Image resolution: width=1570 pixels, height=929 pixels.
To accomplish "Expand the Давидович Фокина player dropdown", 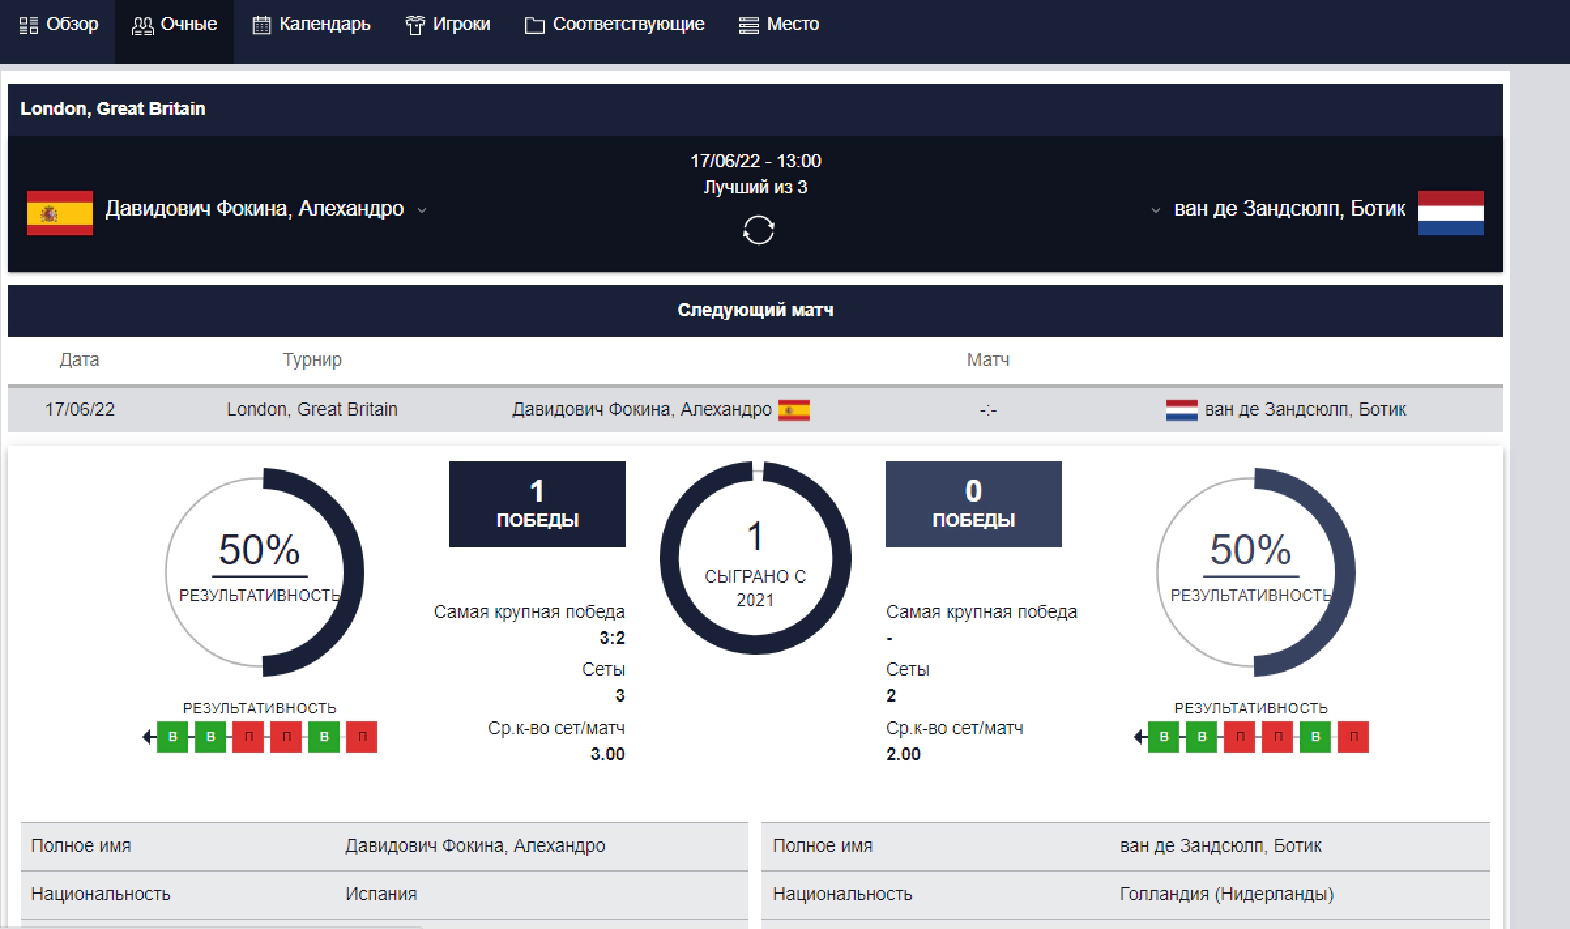I will 422,210.
